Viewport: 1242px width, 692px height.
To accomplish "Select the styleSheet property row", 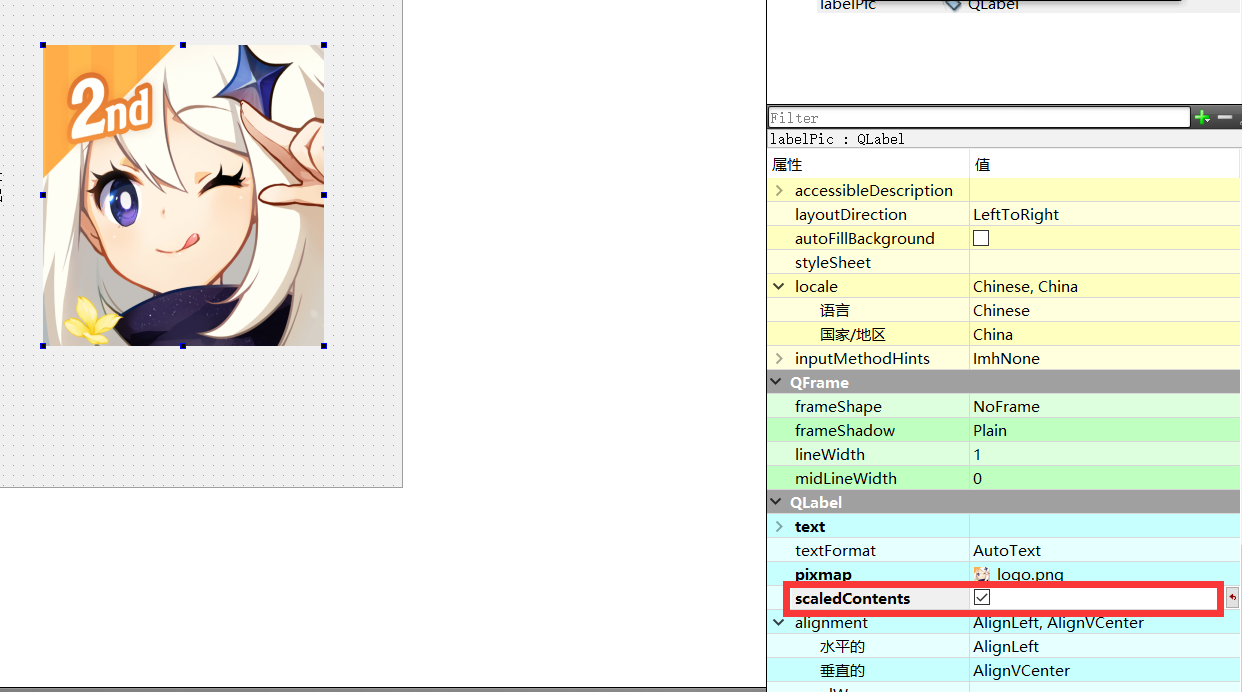I will click(1004, 262).
